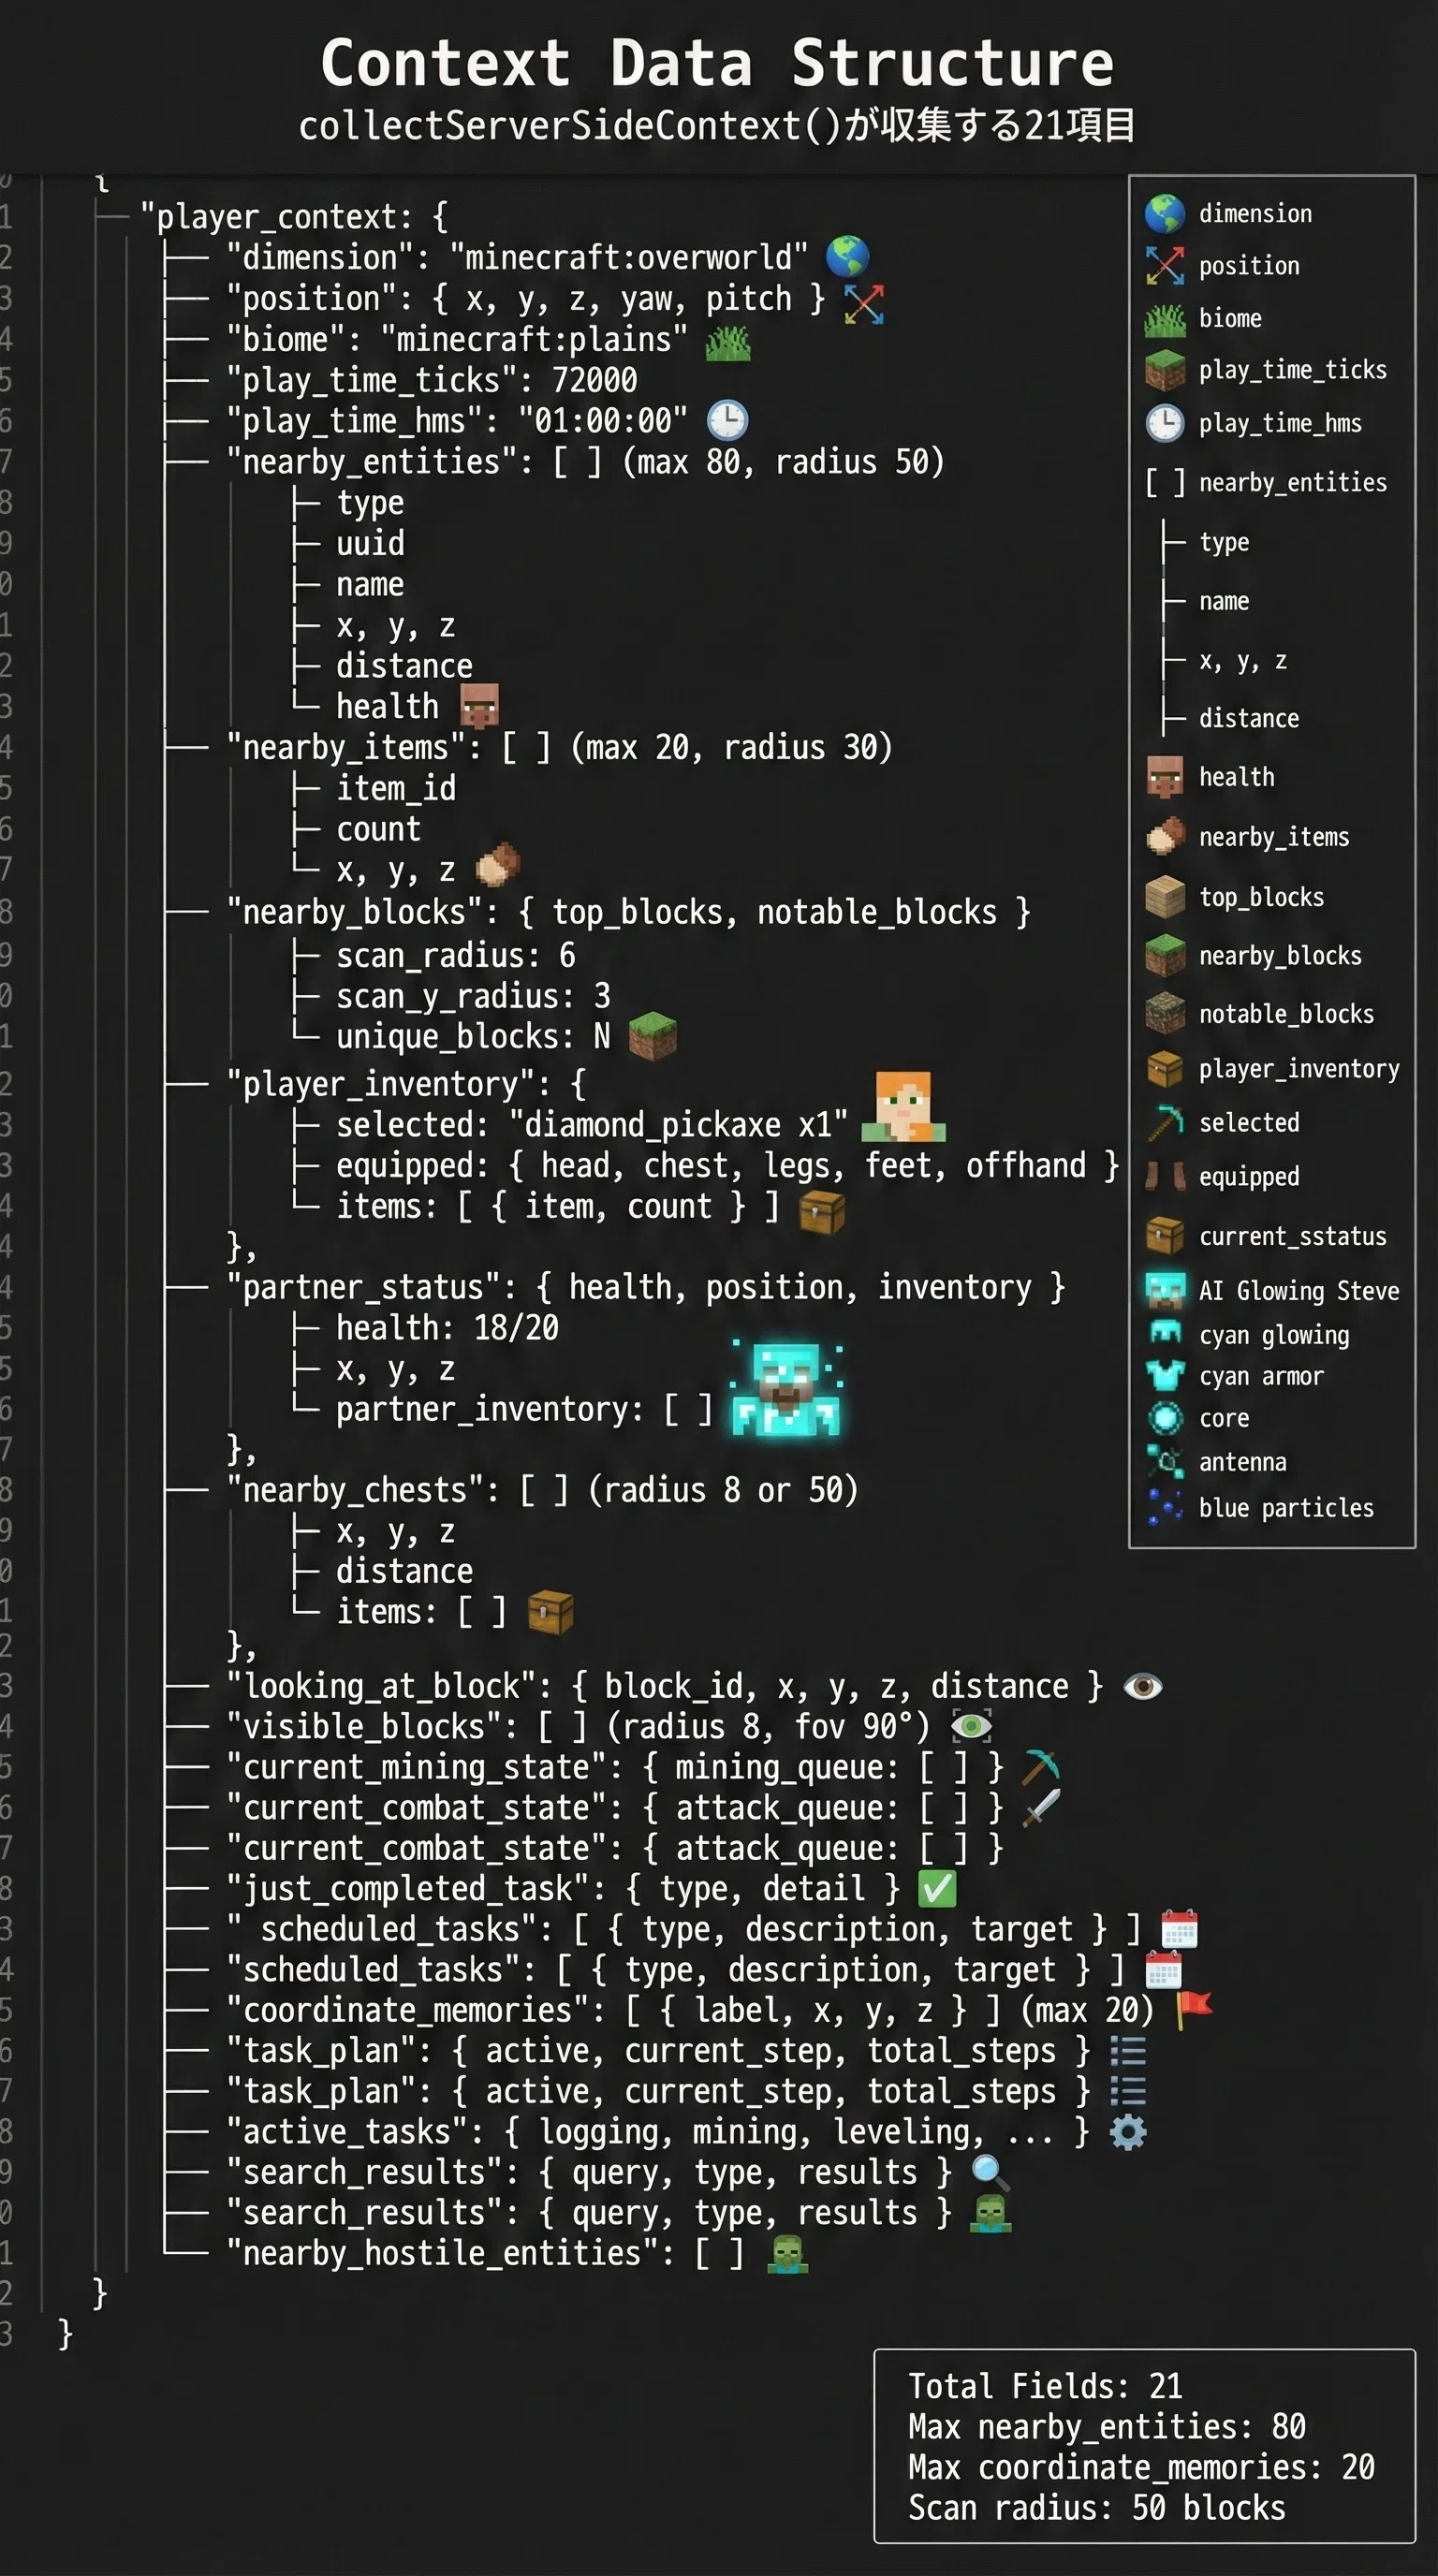This screenshot has height=2576, width=1438.
Task: Select "nearby_items": [ ] (max 20, radius 30)
Action: coord(559,748)
